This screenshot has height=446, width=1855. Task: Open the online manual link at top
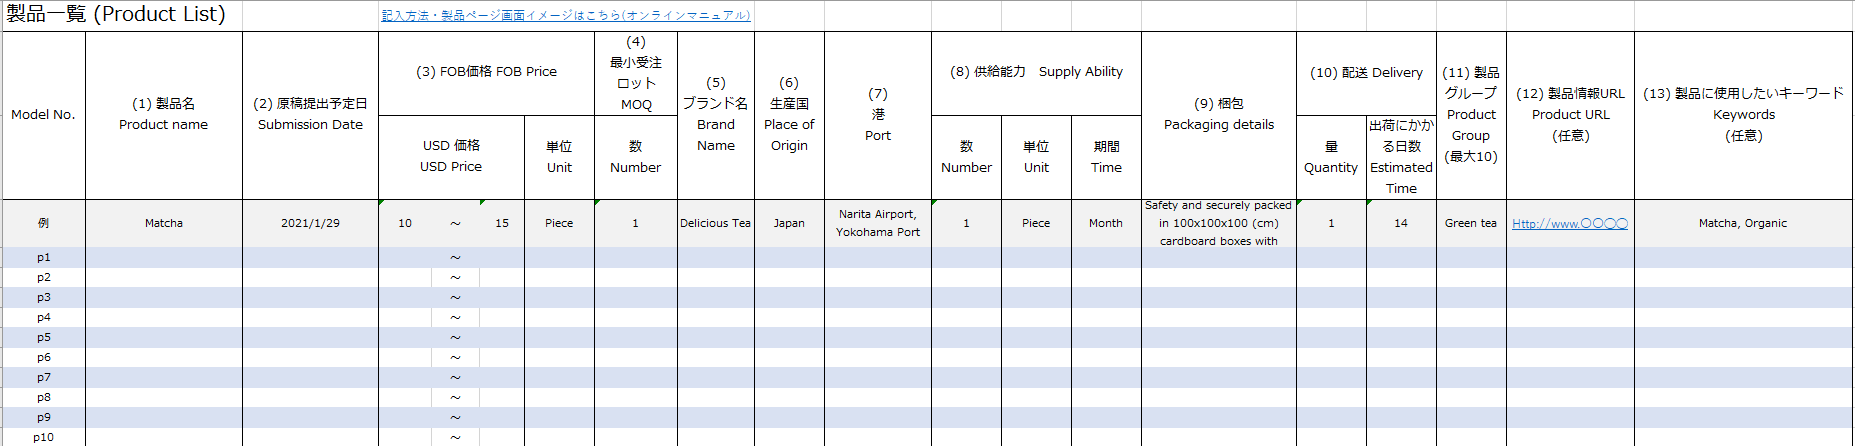coord(566,15)
